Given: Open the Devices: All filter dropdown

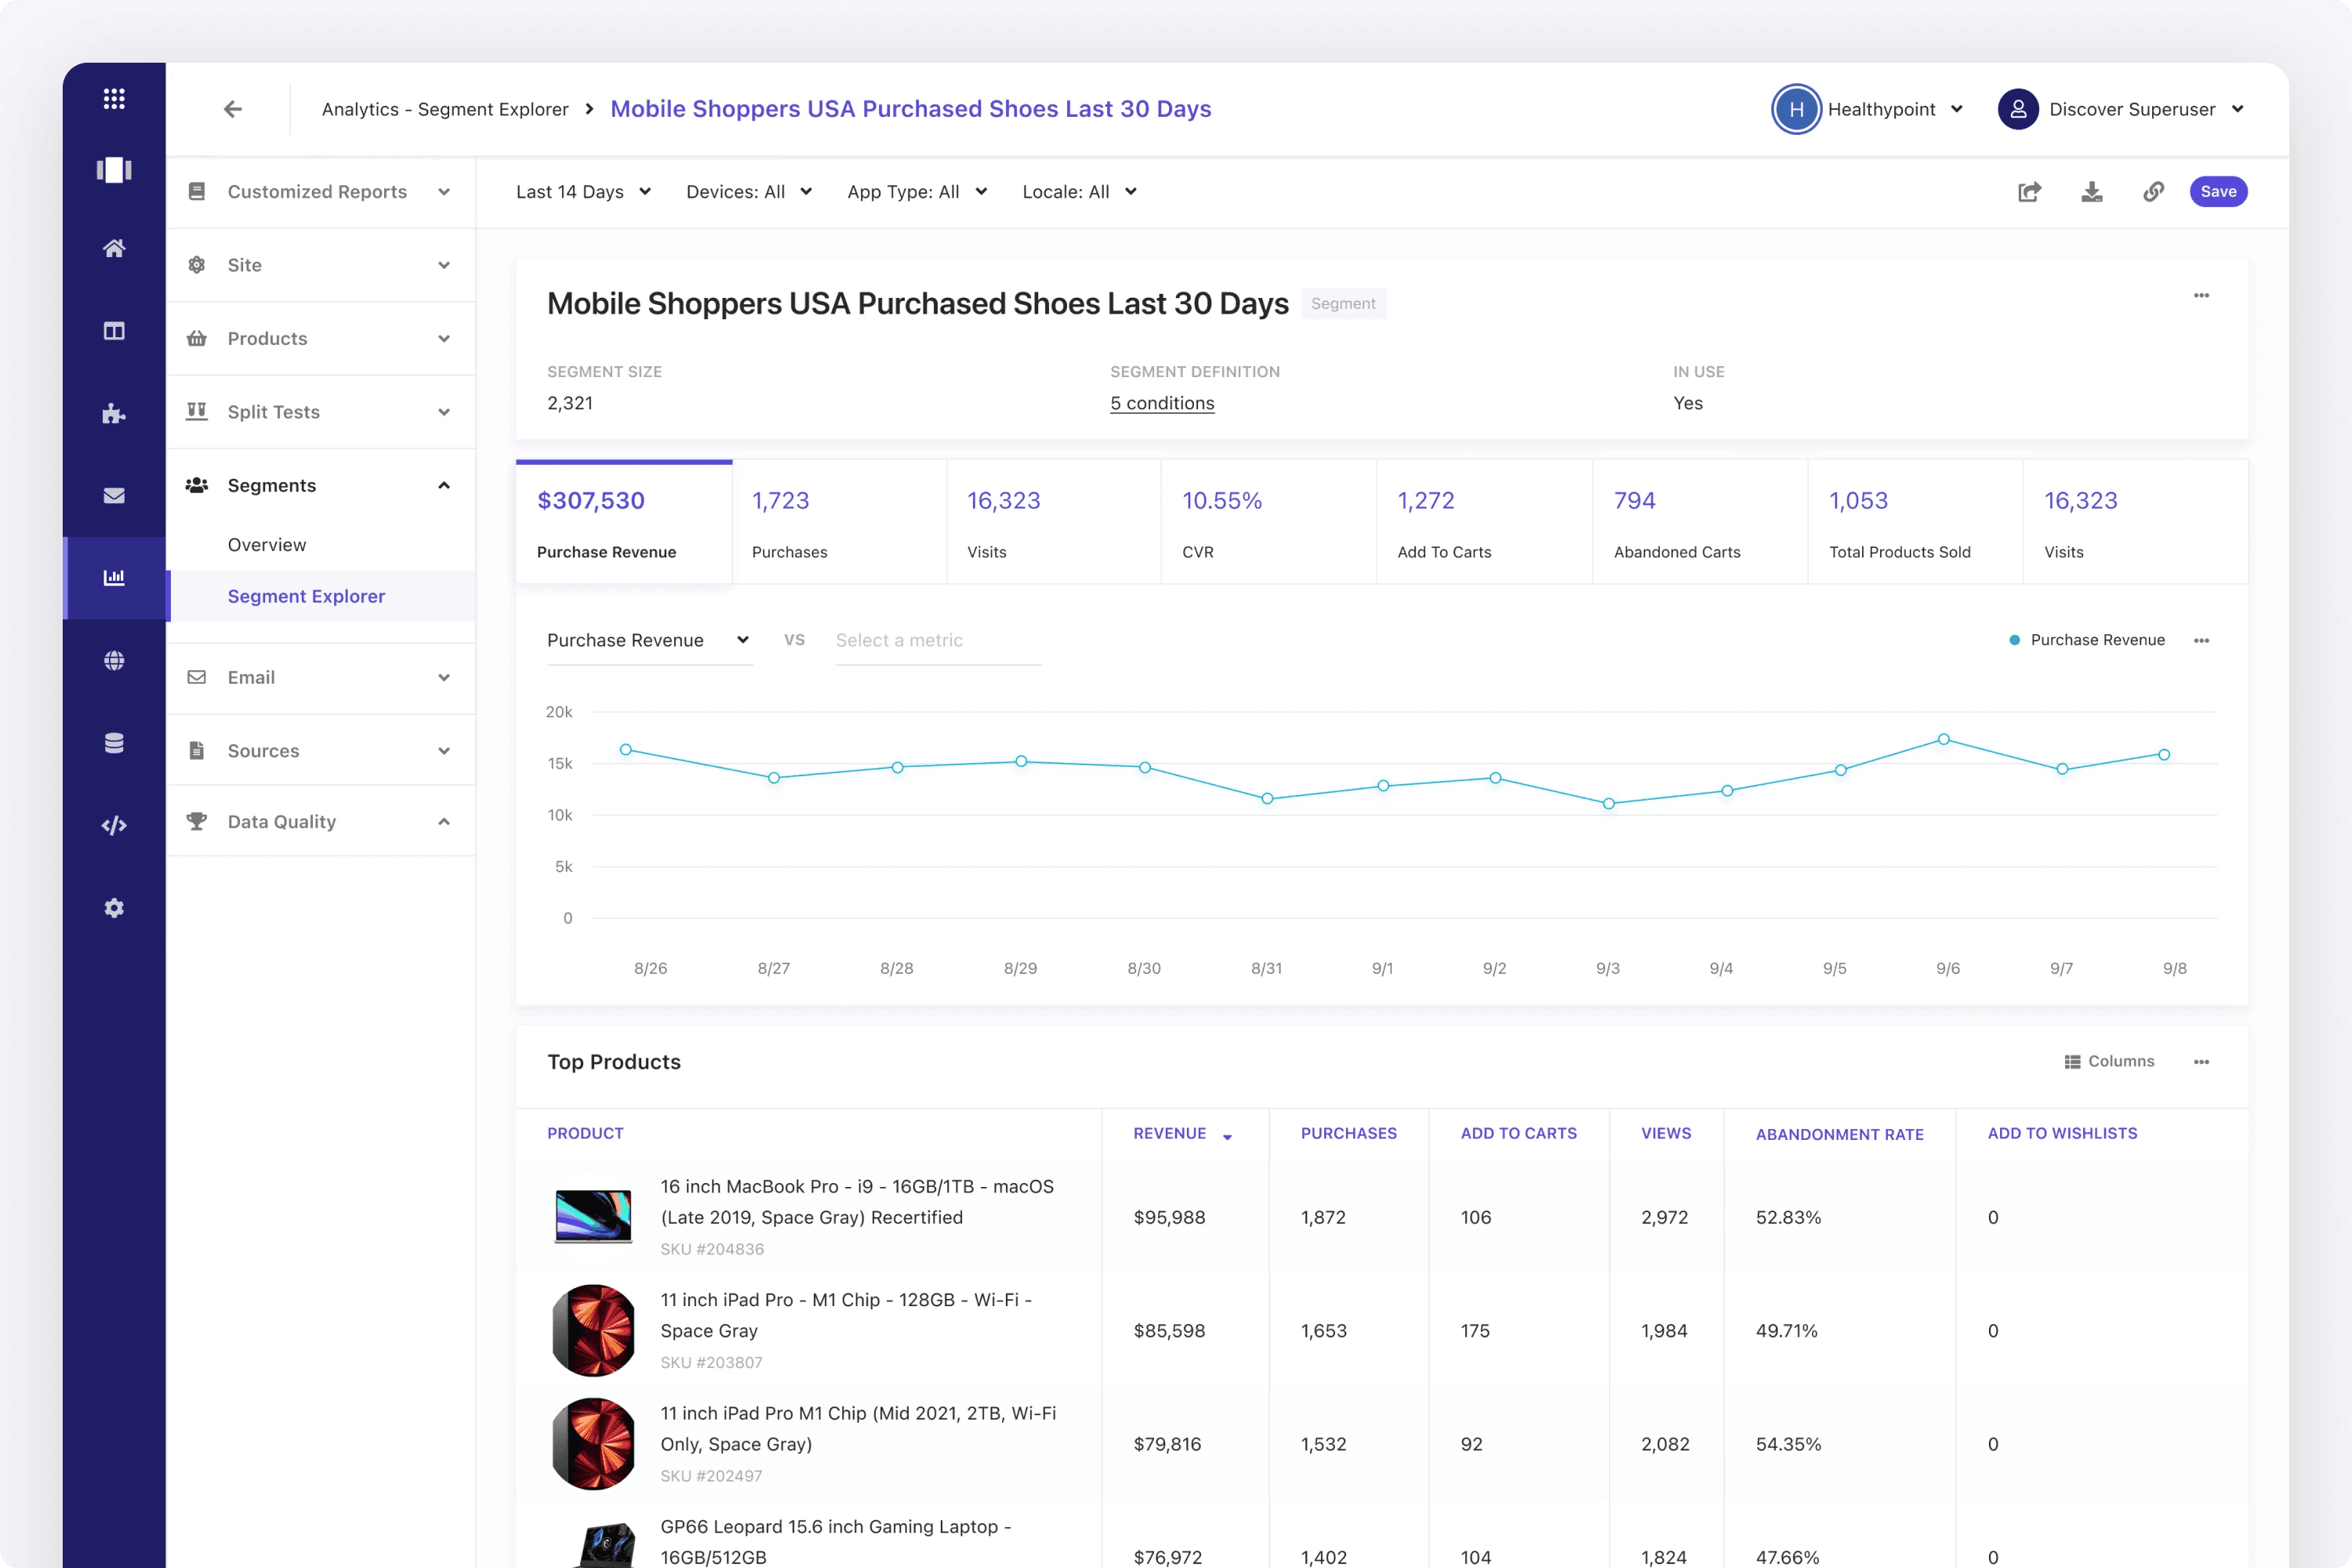Looking at the screenshot, I should point(749,192).
